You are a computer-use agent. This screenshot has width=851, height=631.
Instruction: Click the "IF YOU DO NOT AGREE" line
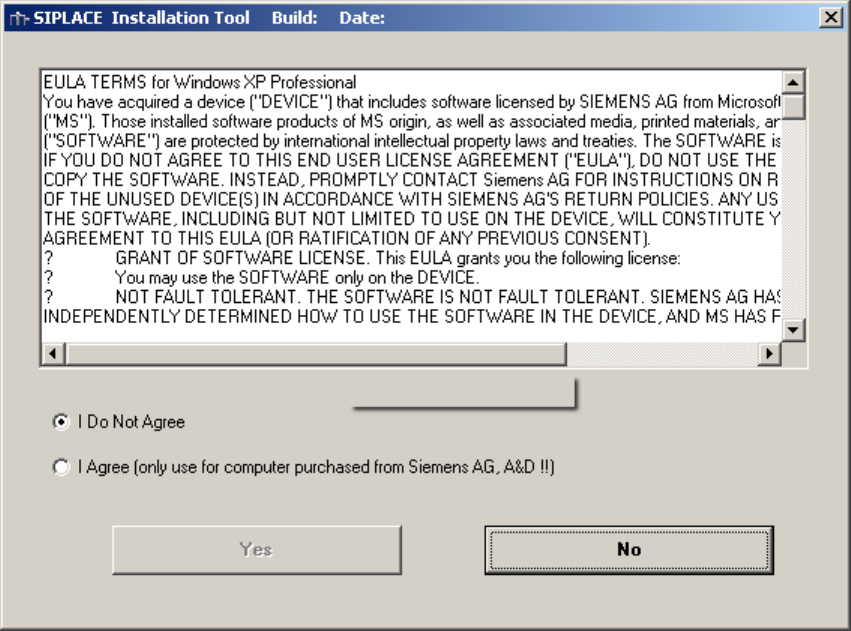click(410, 161)
